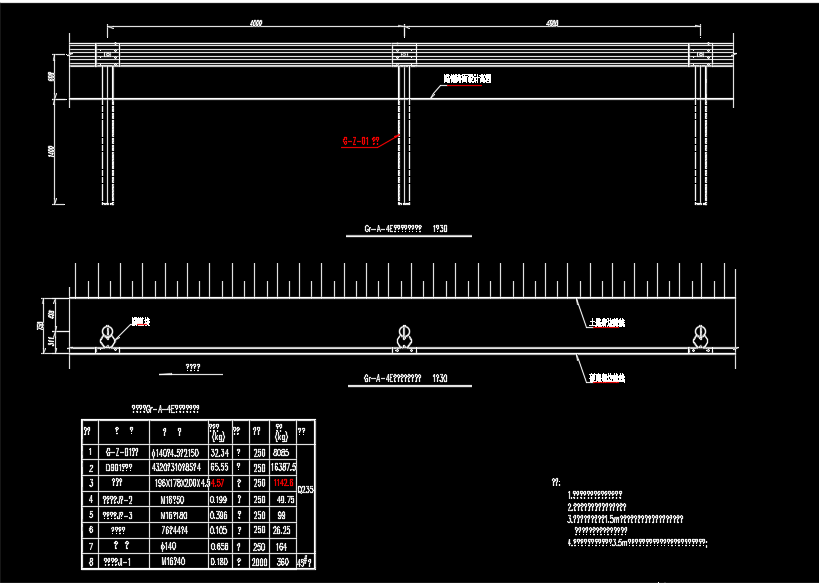Viewport: 819px width, 583px height.
Task: Select the 360 total weight cell
Action: 283,562
